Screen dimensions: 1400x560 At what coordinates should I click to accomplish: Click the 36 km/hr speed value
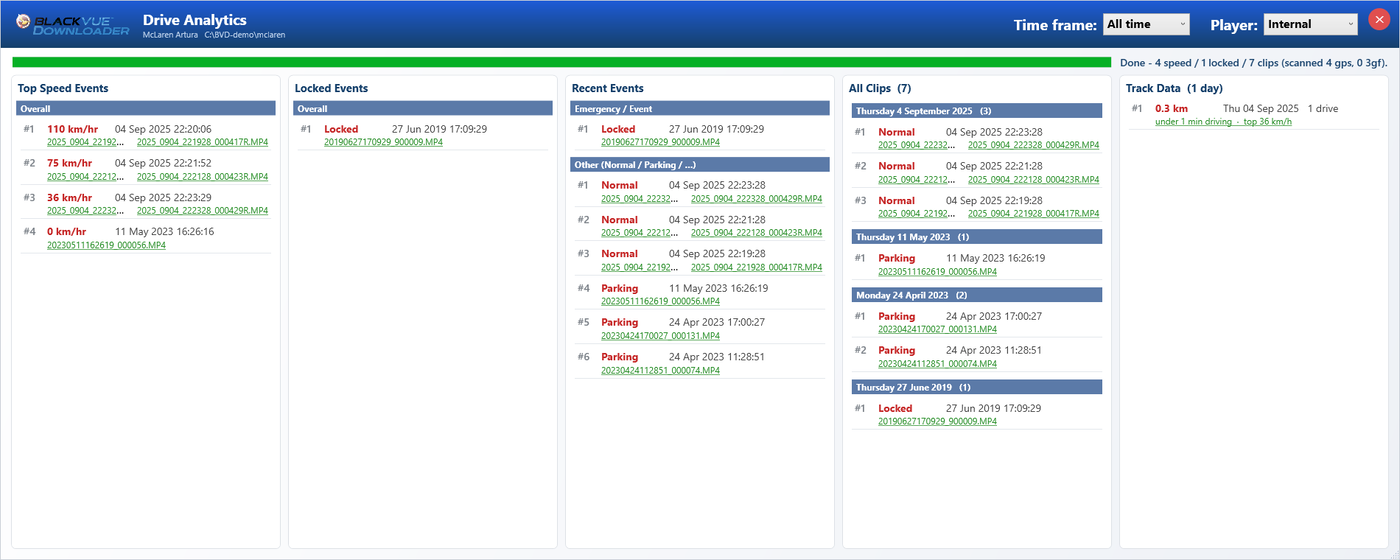(x=69, y=198)
